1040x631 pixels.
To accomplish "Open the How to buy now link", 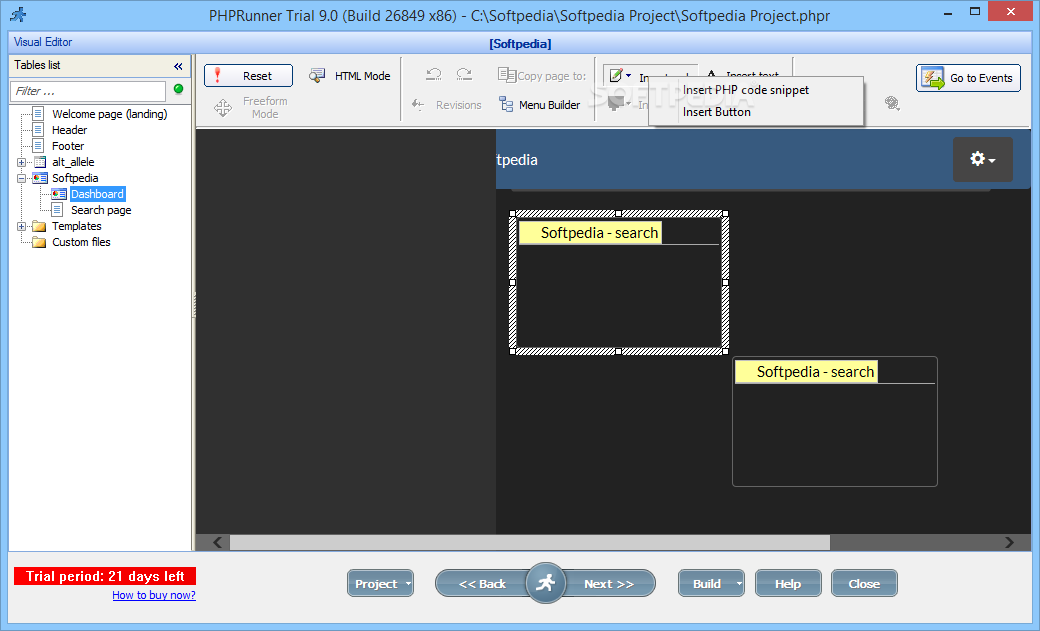I will coord(154,595).
